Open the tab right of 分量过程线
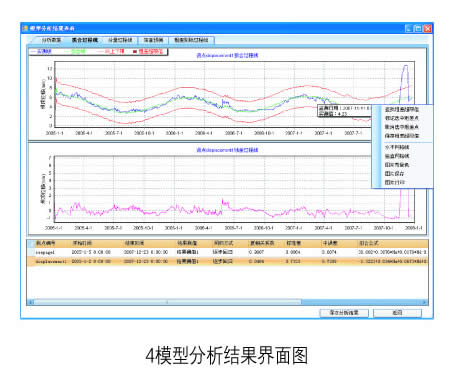 (x=153, y=40)
